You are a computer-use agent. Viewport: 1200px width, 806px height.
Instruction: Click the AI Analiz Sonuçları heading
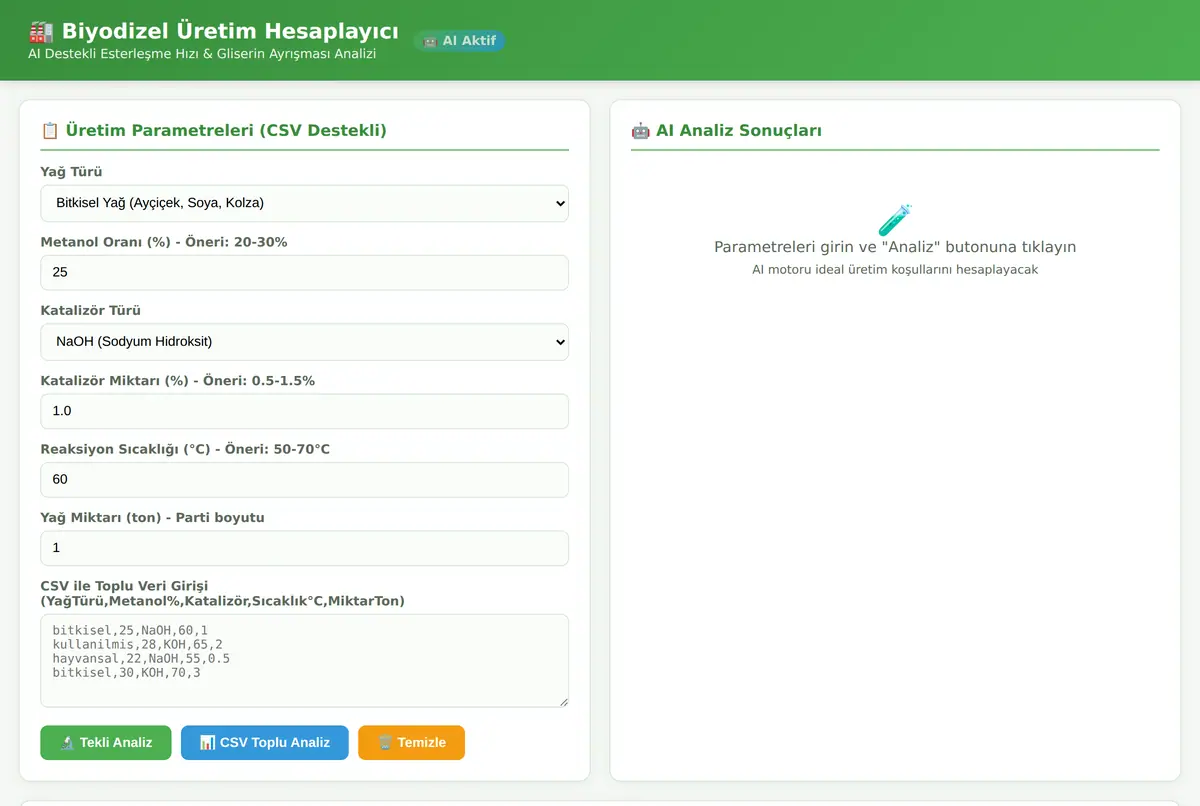739,130
